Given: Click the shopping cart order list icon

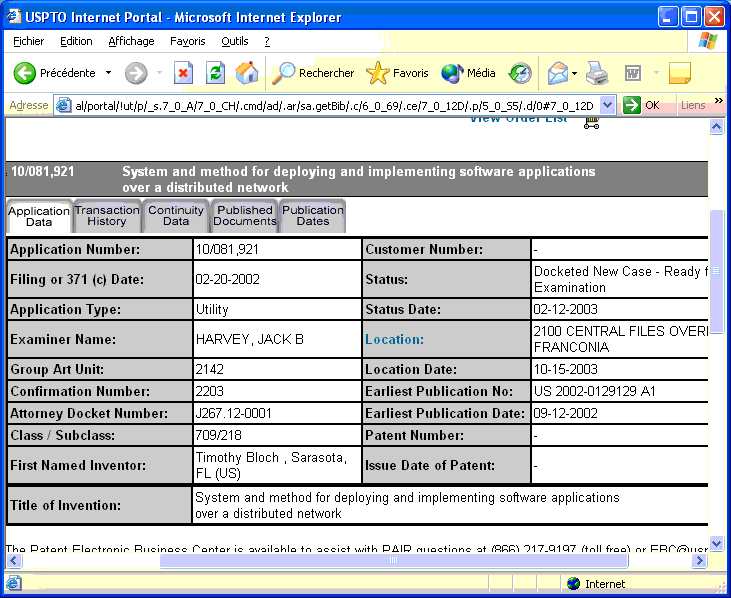Looking at the screenshot, I should [x=591, y=123].
